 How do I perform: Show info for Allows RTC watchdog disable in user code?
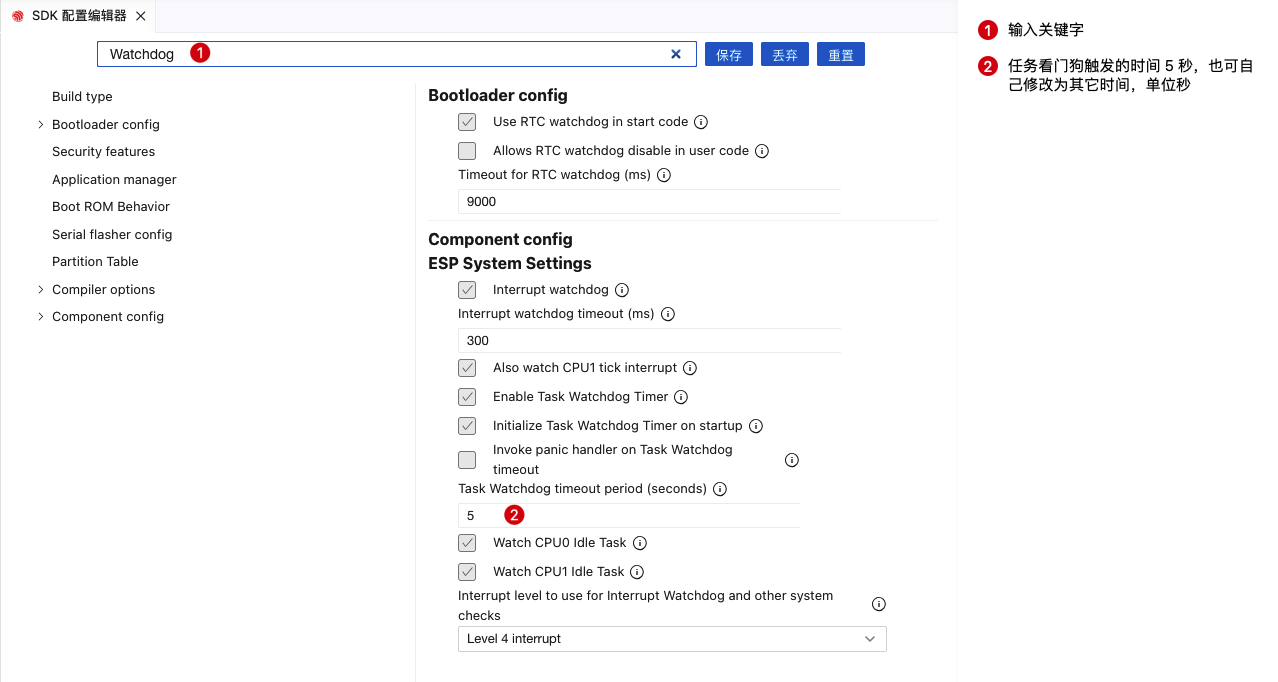762,151
